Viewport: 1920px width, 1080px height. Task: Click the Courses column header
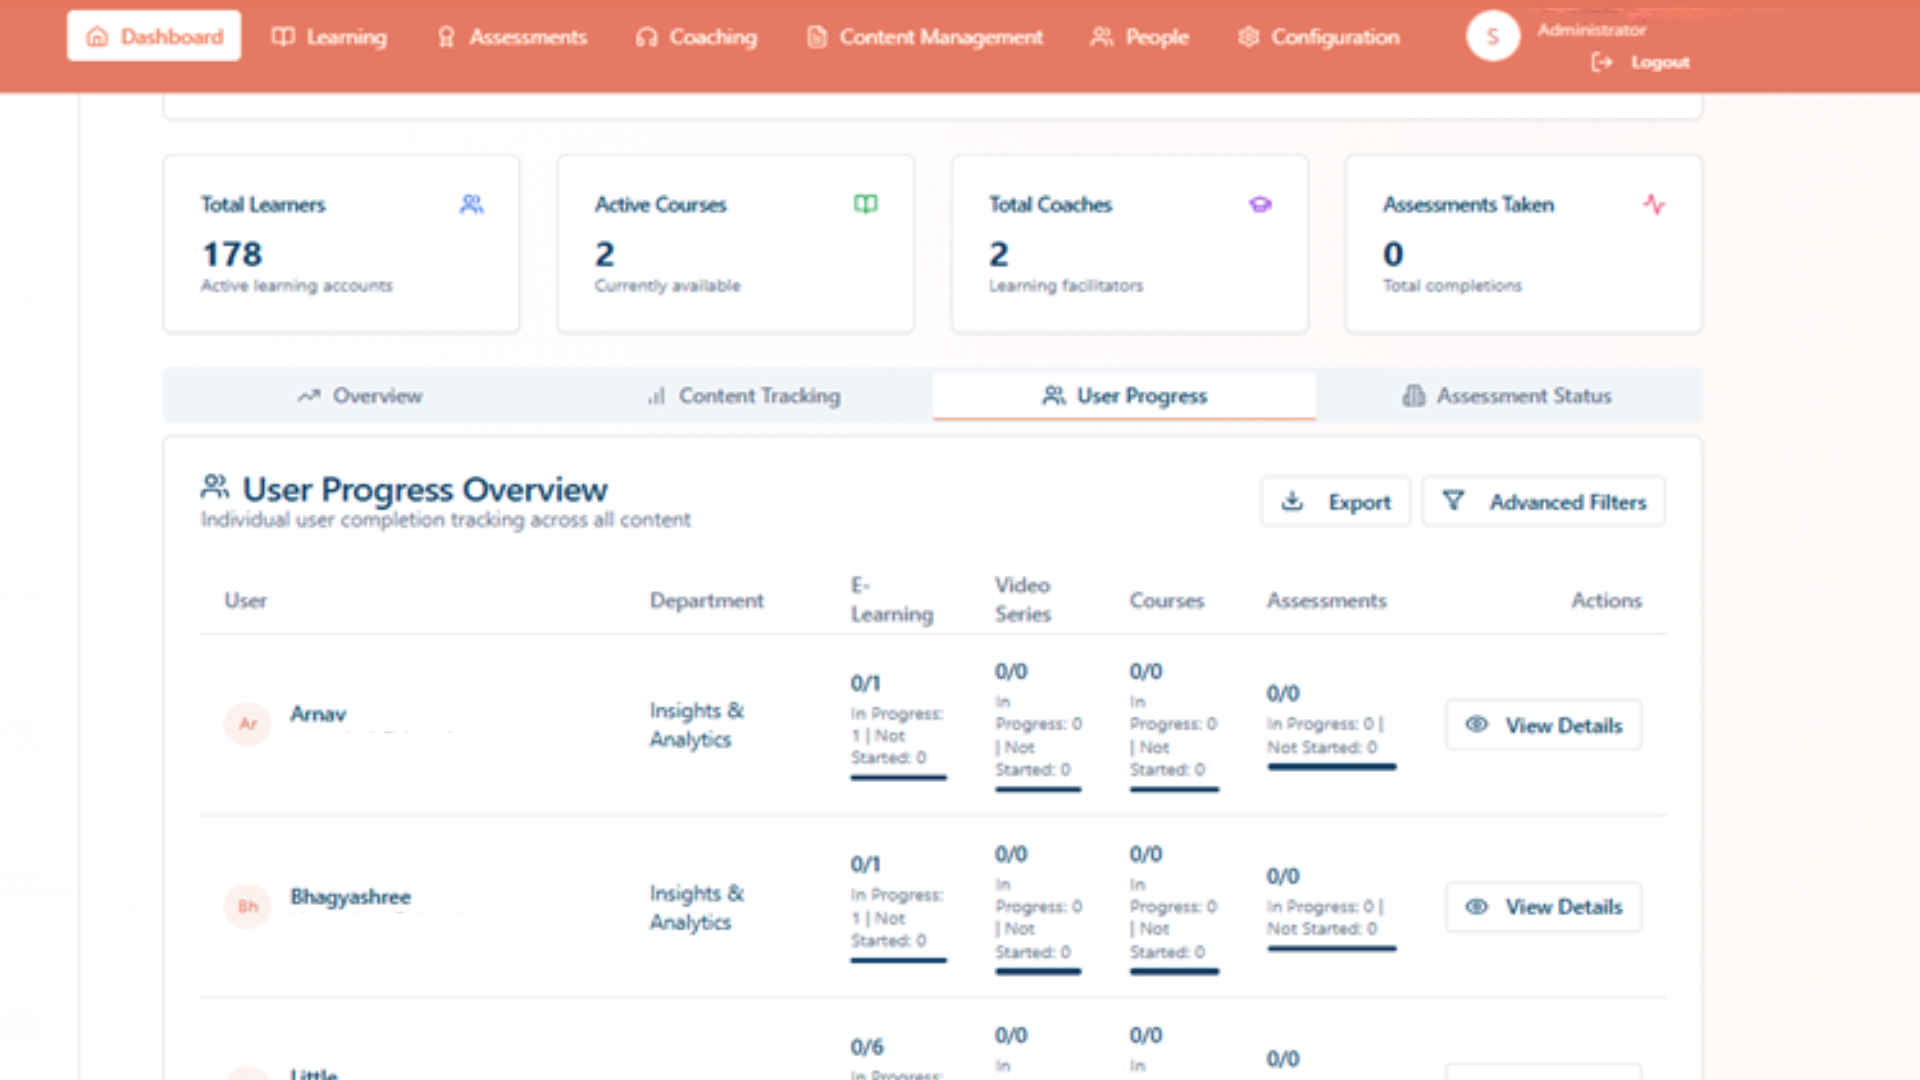pos(1167,600)
